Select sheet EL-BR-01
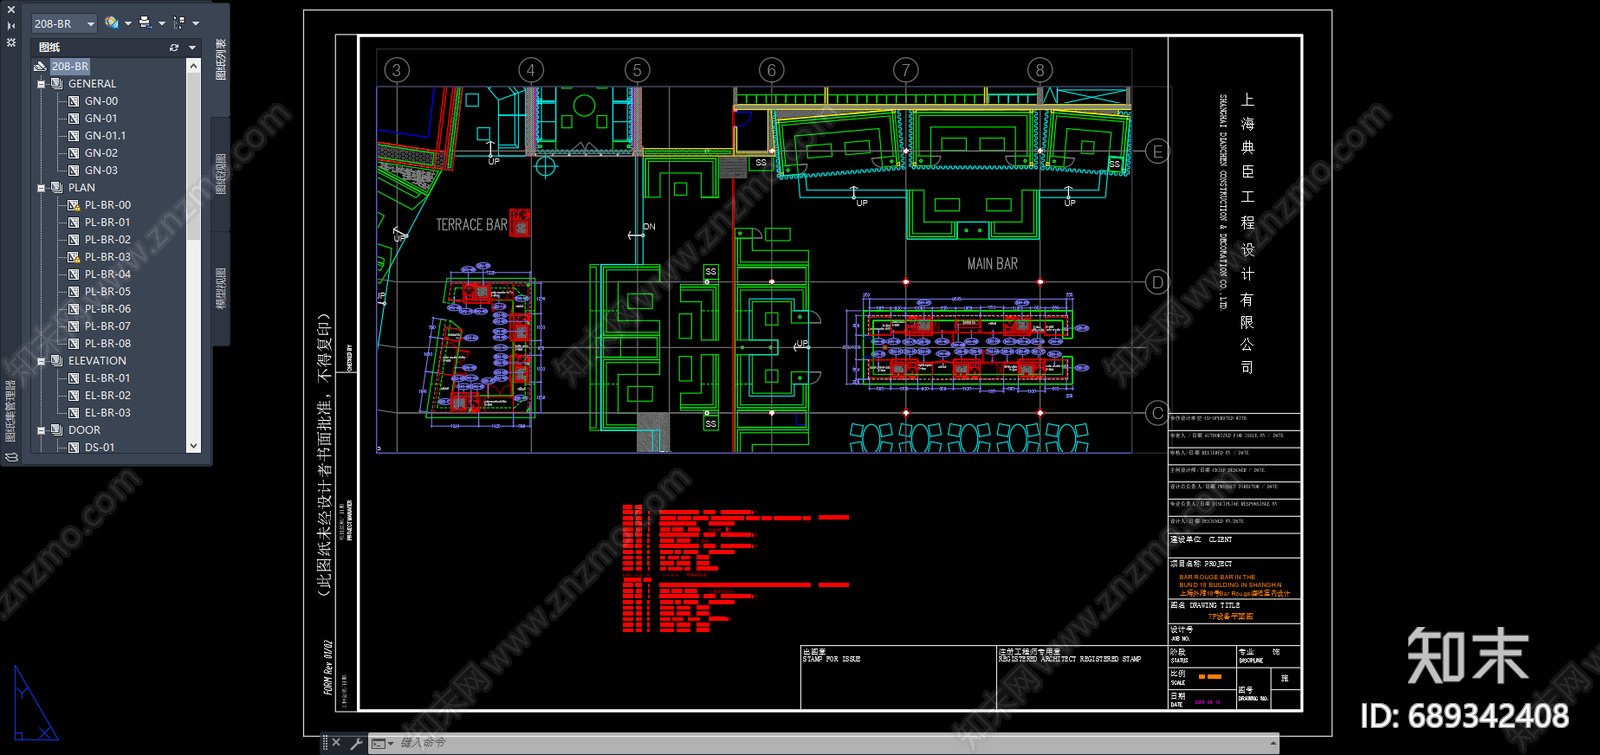The image size is (1600, 755). [107, 378]
